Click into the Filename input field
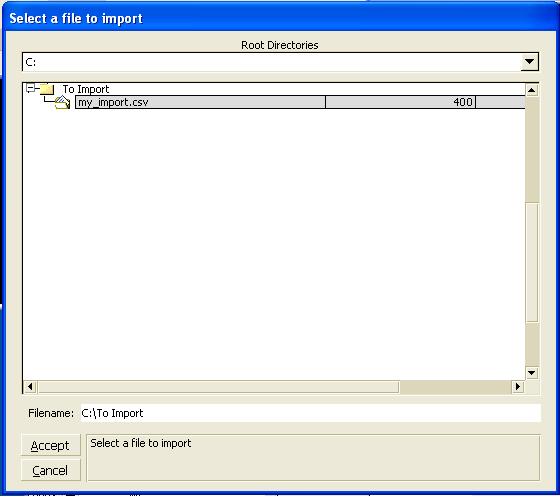The image size is (560, 496). click(310, 413)
